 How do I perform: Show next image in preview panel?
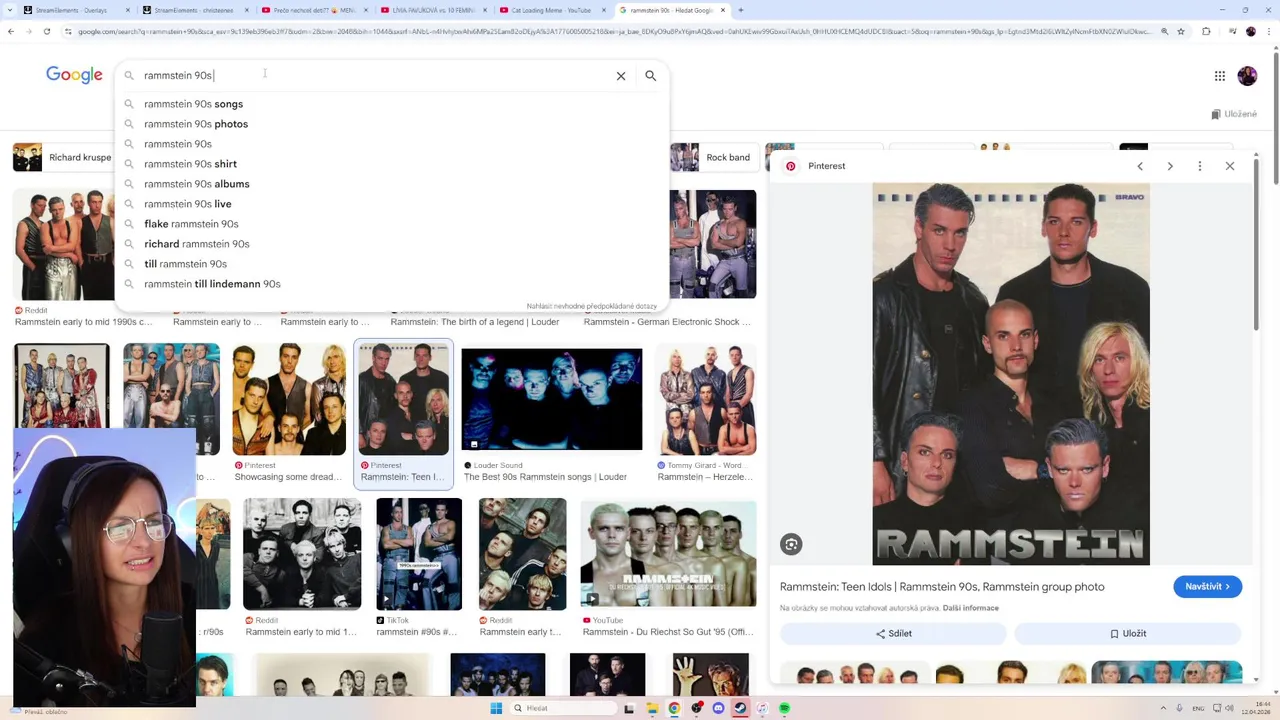(1170, 166)
